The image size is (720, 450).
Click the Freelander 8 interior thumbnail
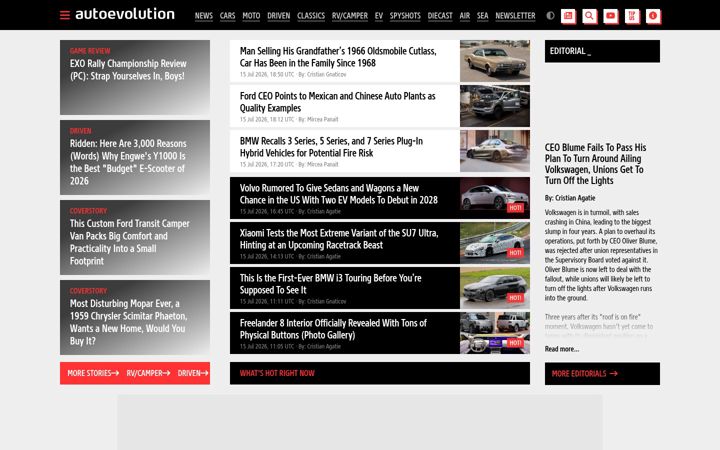click(495, 333)
